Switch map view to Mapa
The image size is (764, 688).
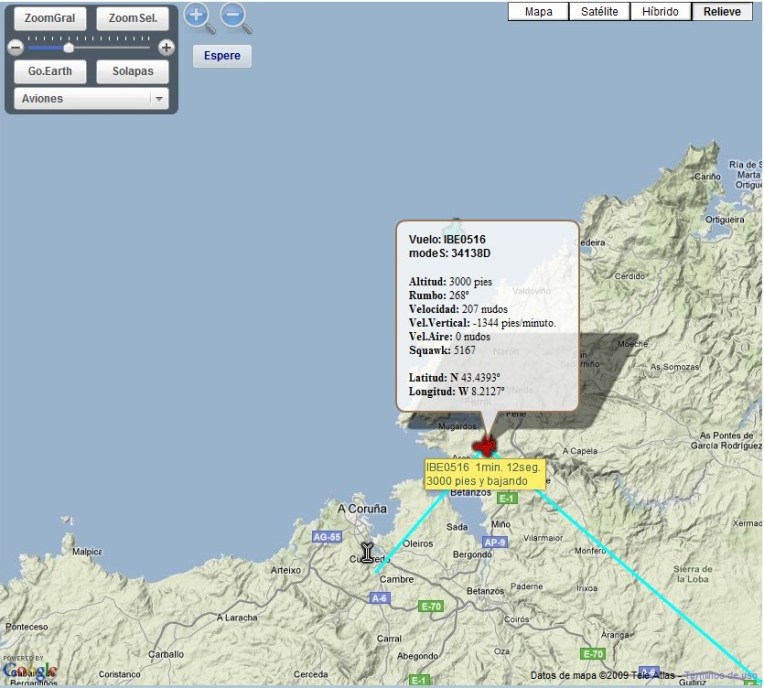point(539,11)
